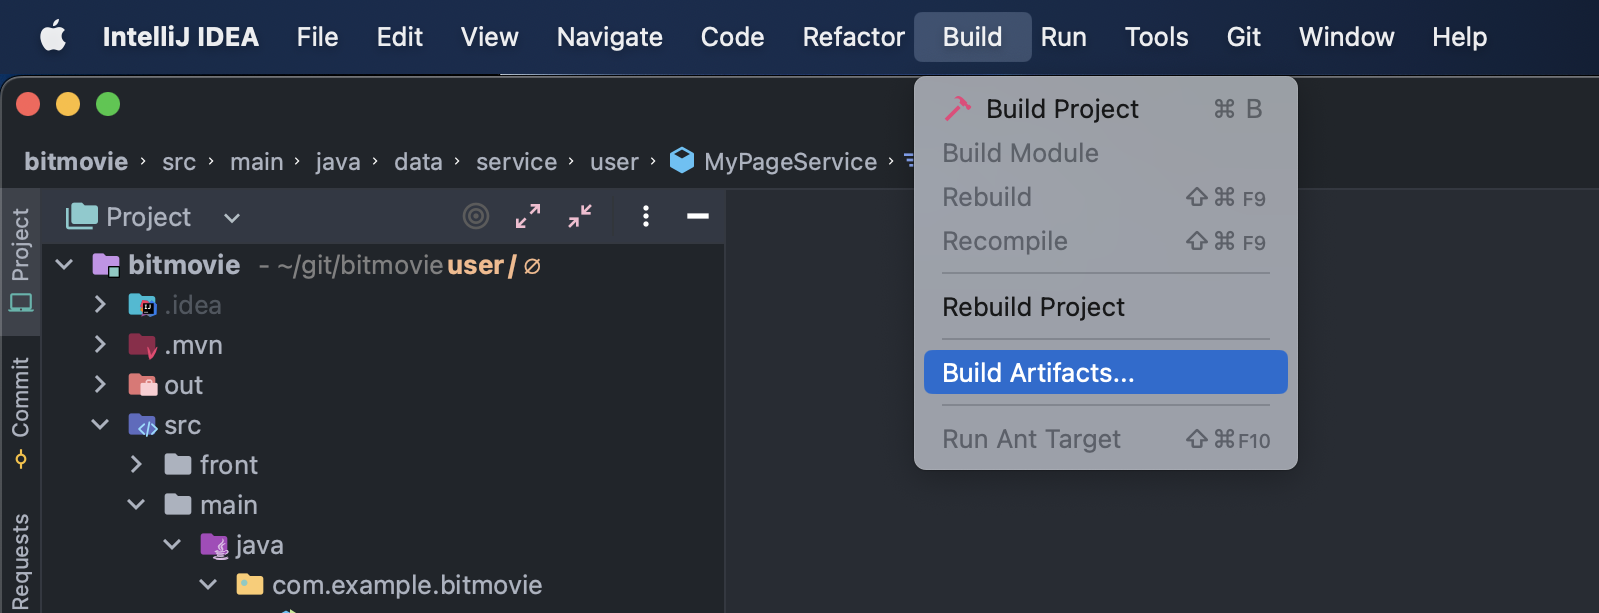Viewport: 1599px width, 613px height.
Task: Click the Expand All arrows icon
Action: coord(528,216)
